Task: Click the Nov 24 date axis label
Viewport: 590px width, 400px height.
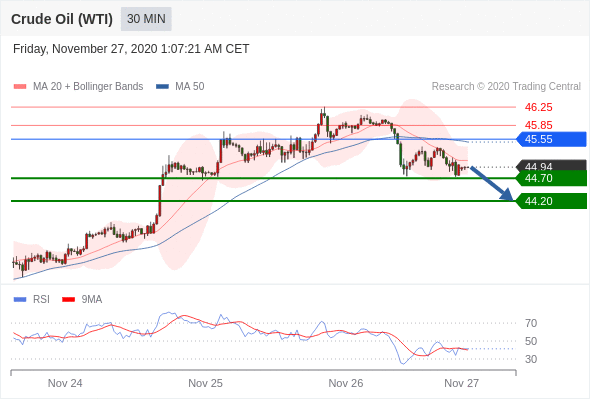Action: tap(65, 383)
